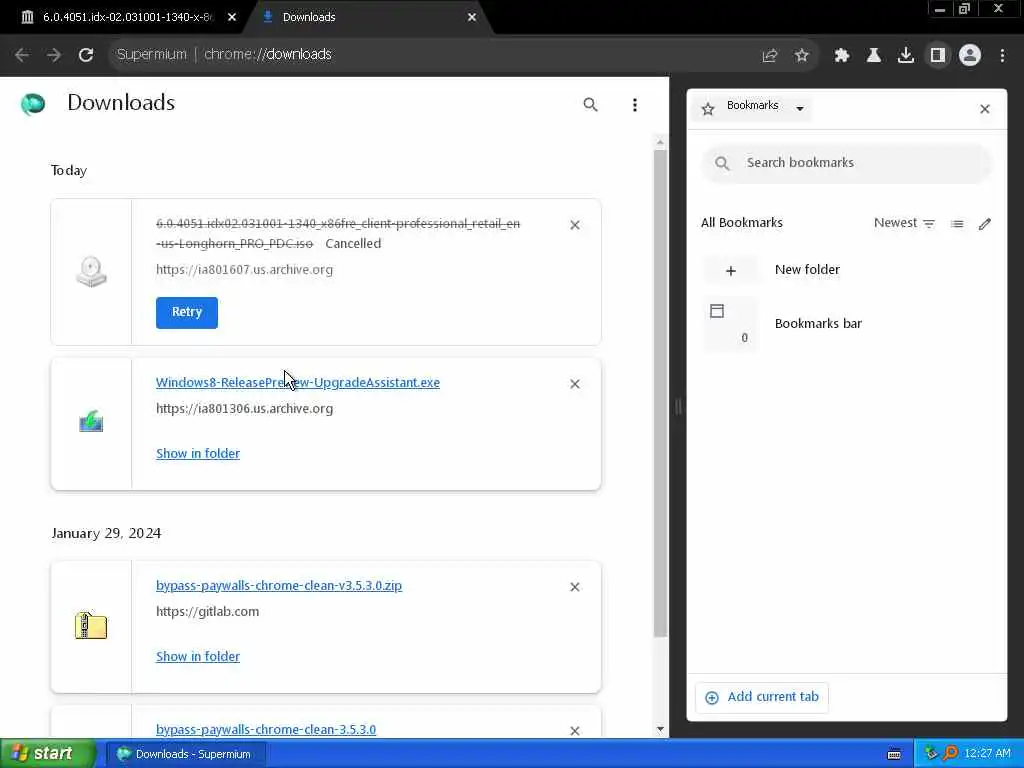Click the downloads page scrollbar thumb
Viewport: 1024px width, 768px height.
[x=660, y=392]
